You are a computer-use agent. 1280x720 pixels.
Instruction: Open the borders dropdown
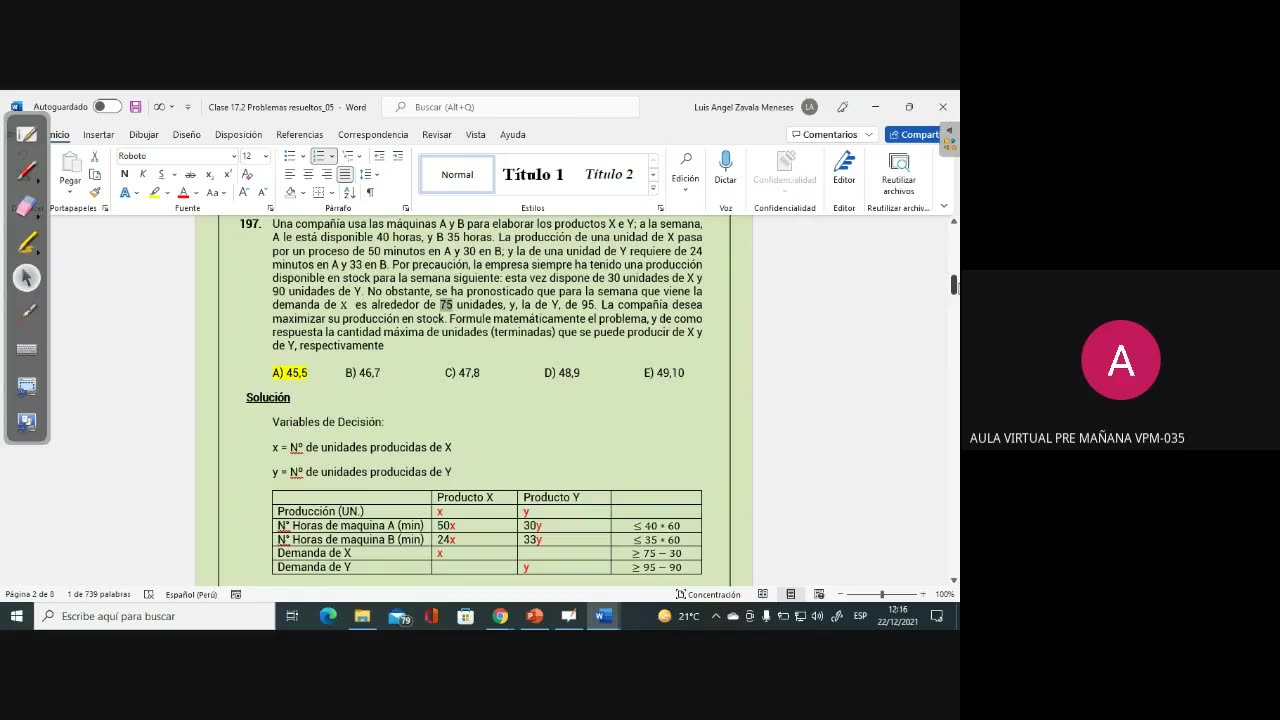pyautogui.click(x=333, y=192)
